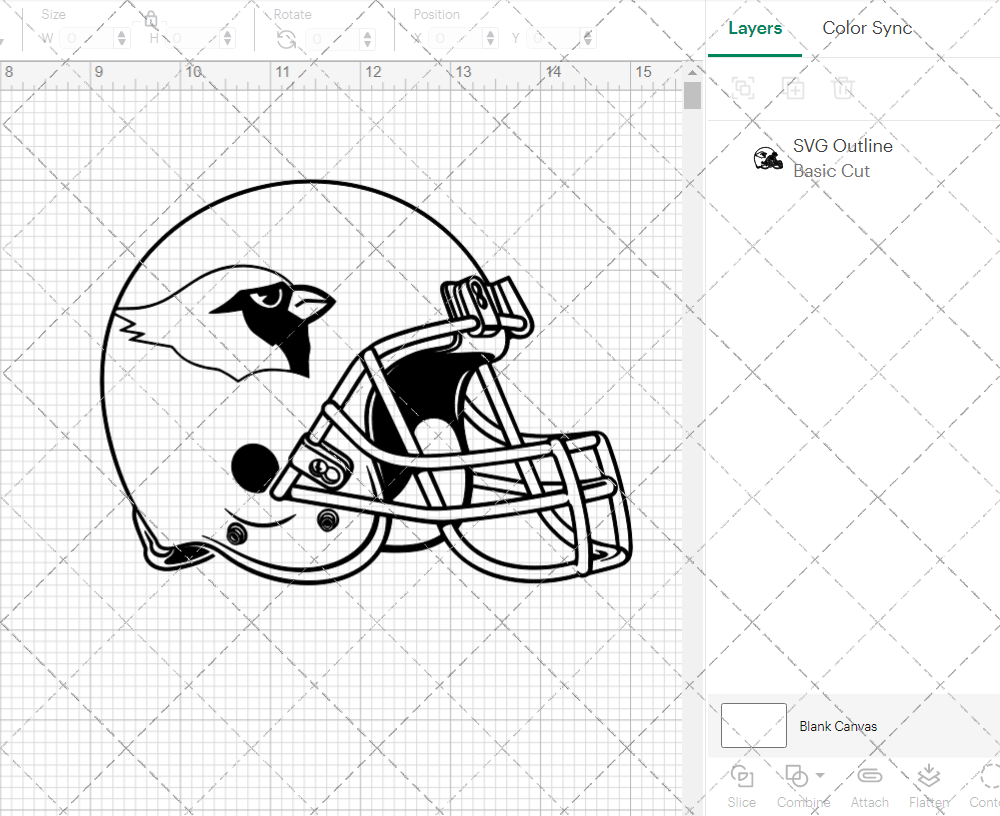Click the Delete trash icon in the Layers panel
The image size is (1000, 816).
tap(844, 89)
